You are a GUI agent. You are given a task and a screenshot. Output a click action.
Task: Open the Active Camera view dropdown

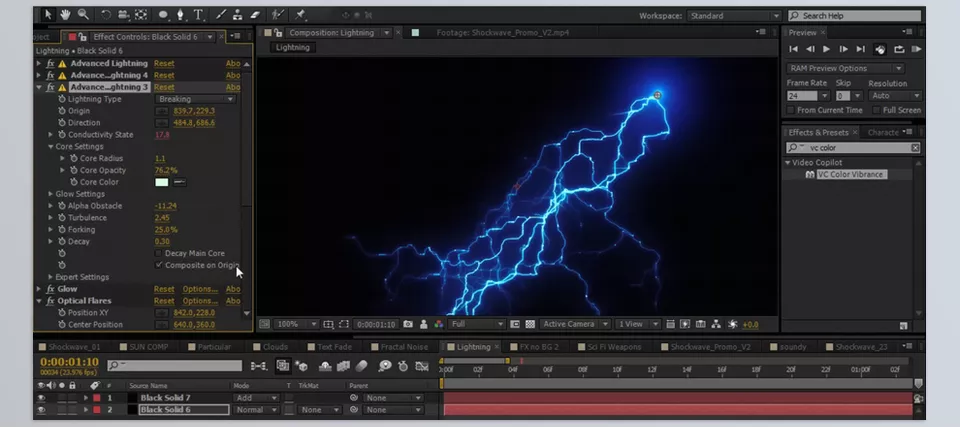click(x=575, y=324)
